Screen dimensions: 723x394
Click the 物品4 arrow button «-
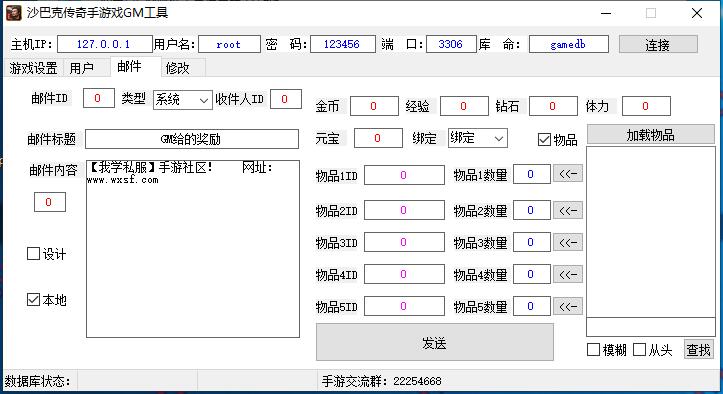[x=568, y=275]
